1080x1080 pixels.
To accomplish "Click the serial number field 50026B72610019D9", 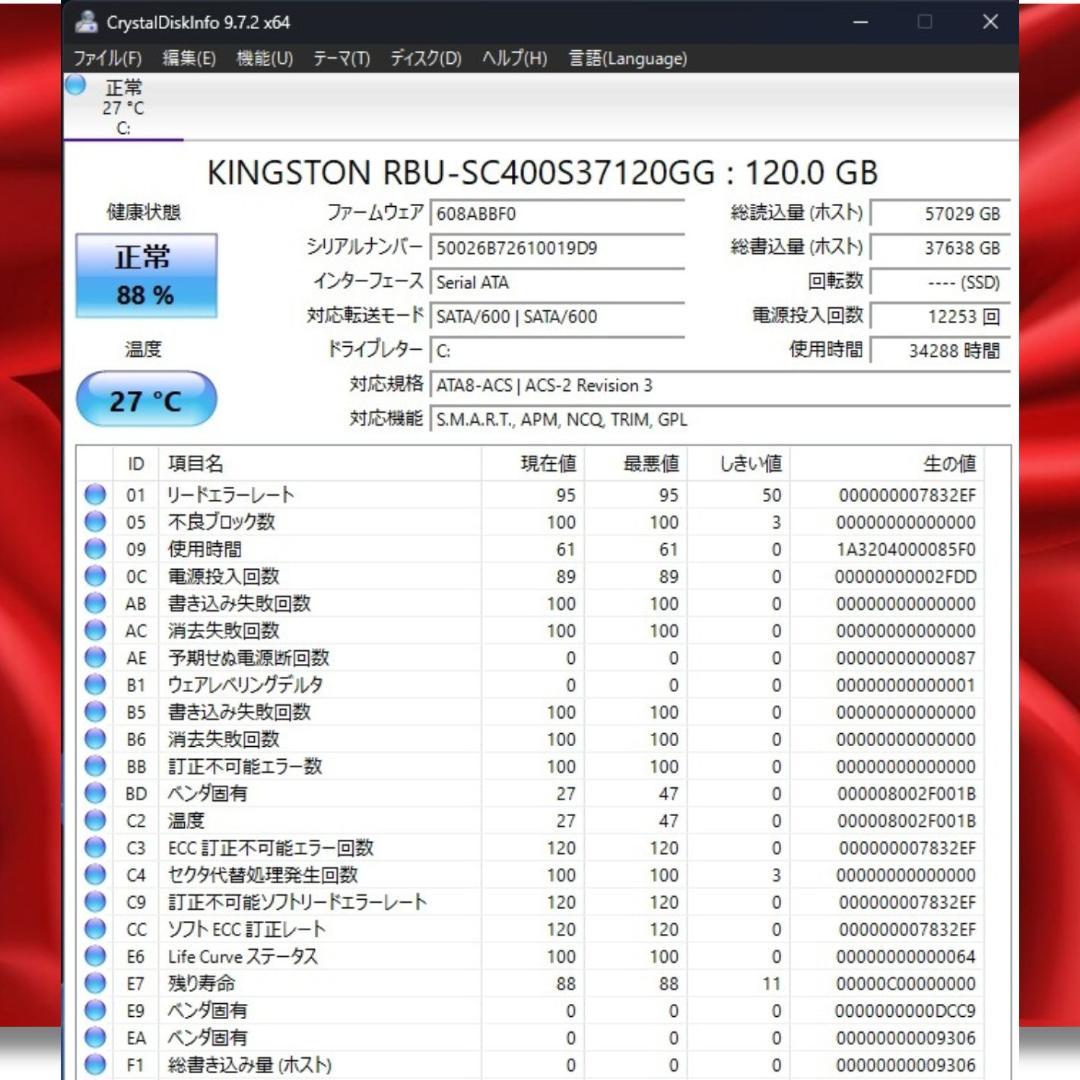I will tap(557, 248).
